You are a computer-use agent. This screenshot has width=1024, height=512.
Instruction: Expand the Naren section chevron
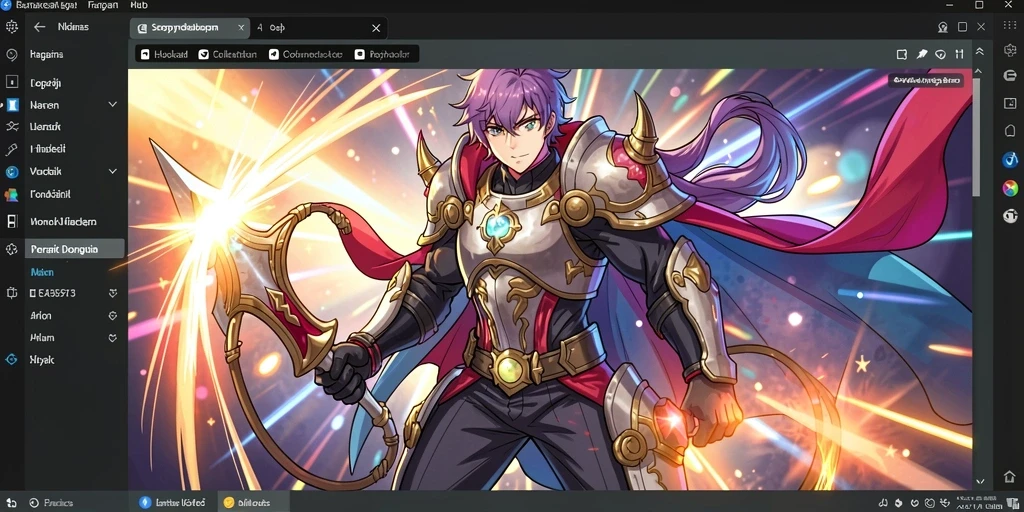(112, 104)
